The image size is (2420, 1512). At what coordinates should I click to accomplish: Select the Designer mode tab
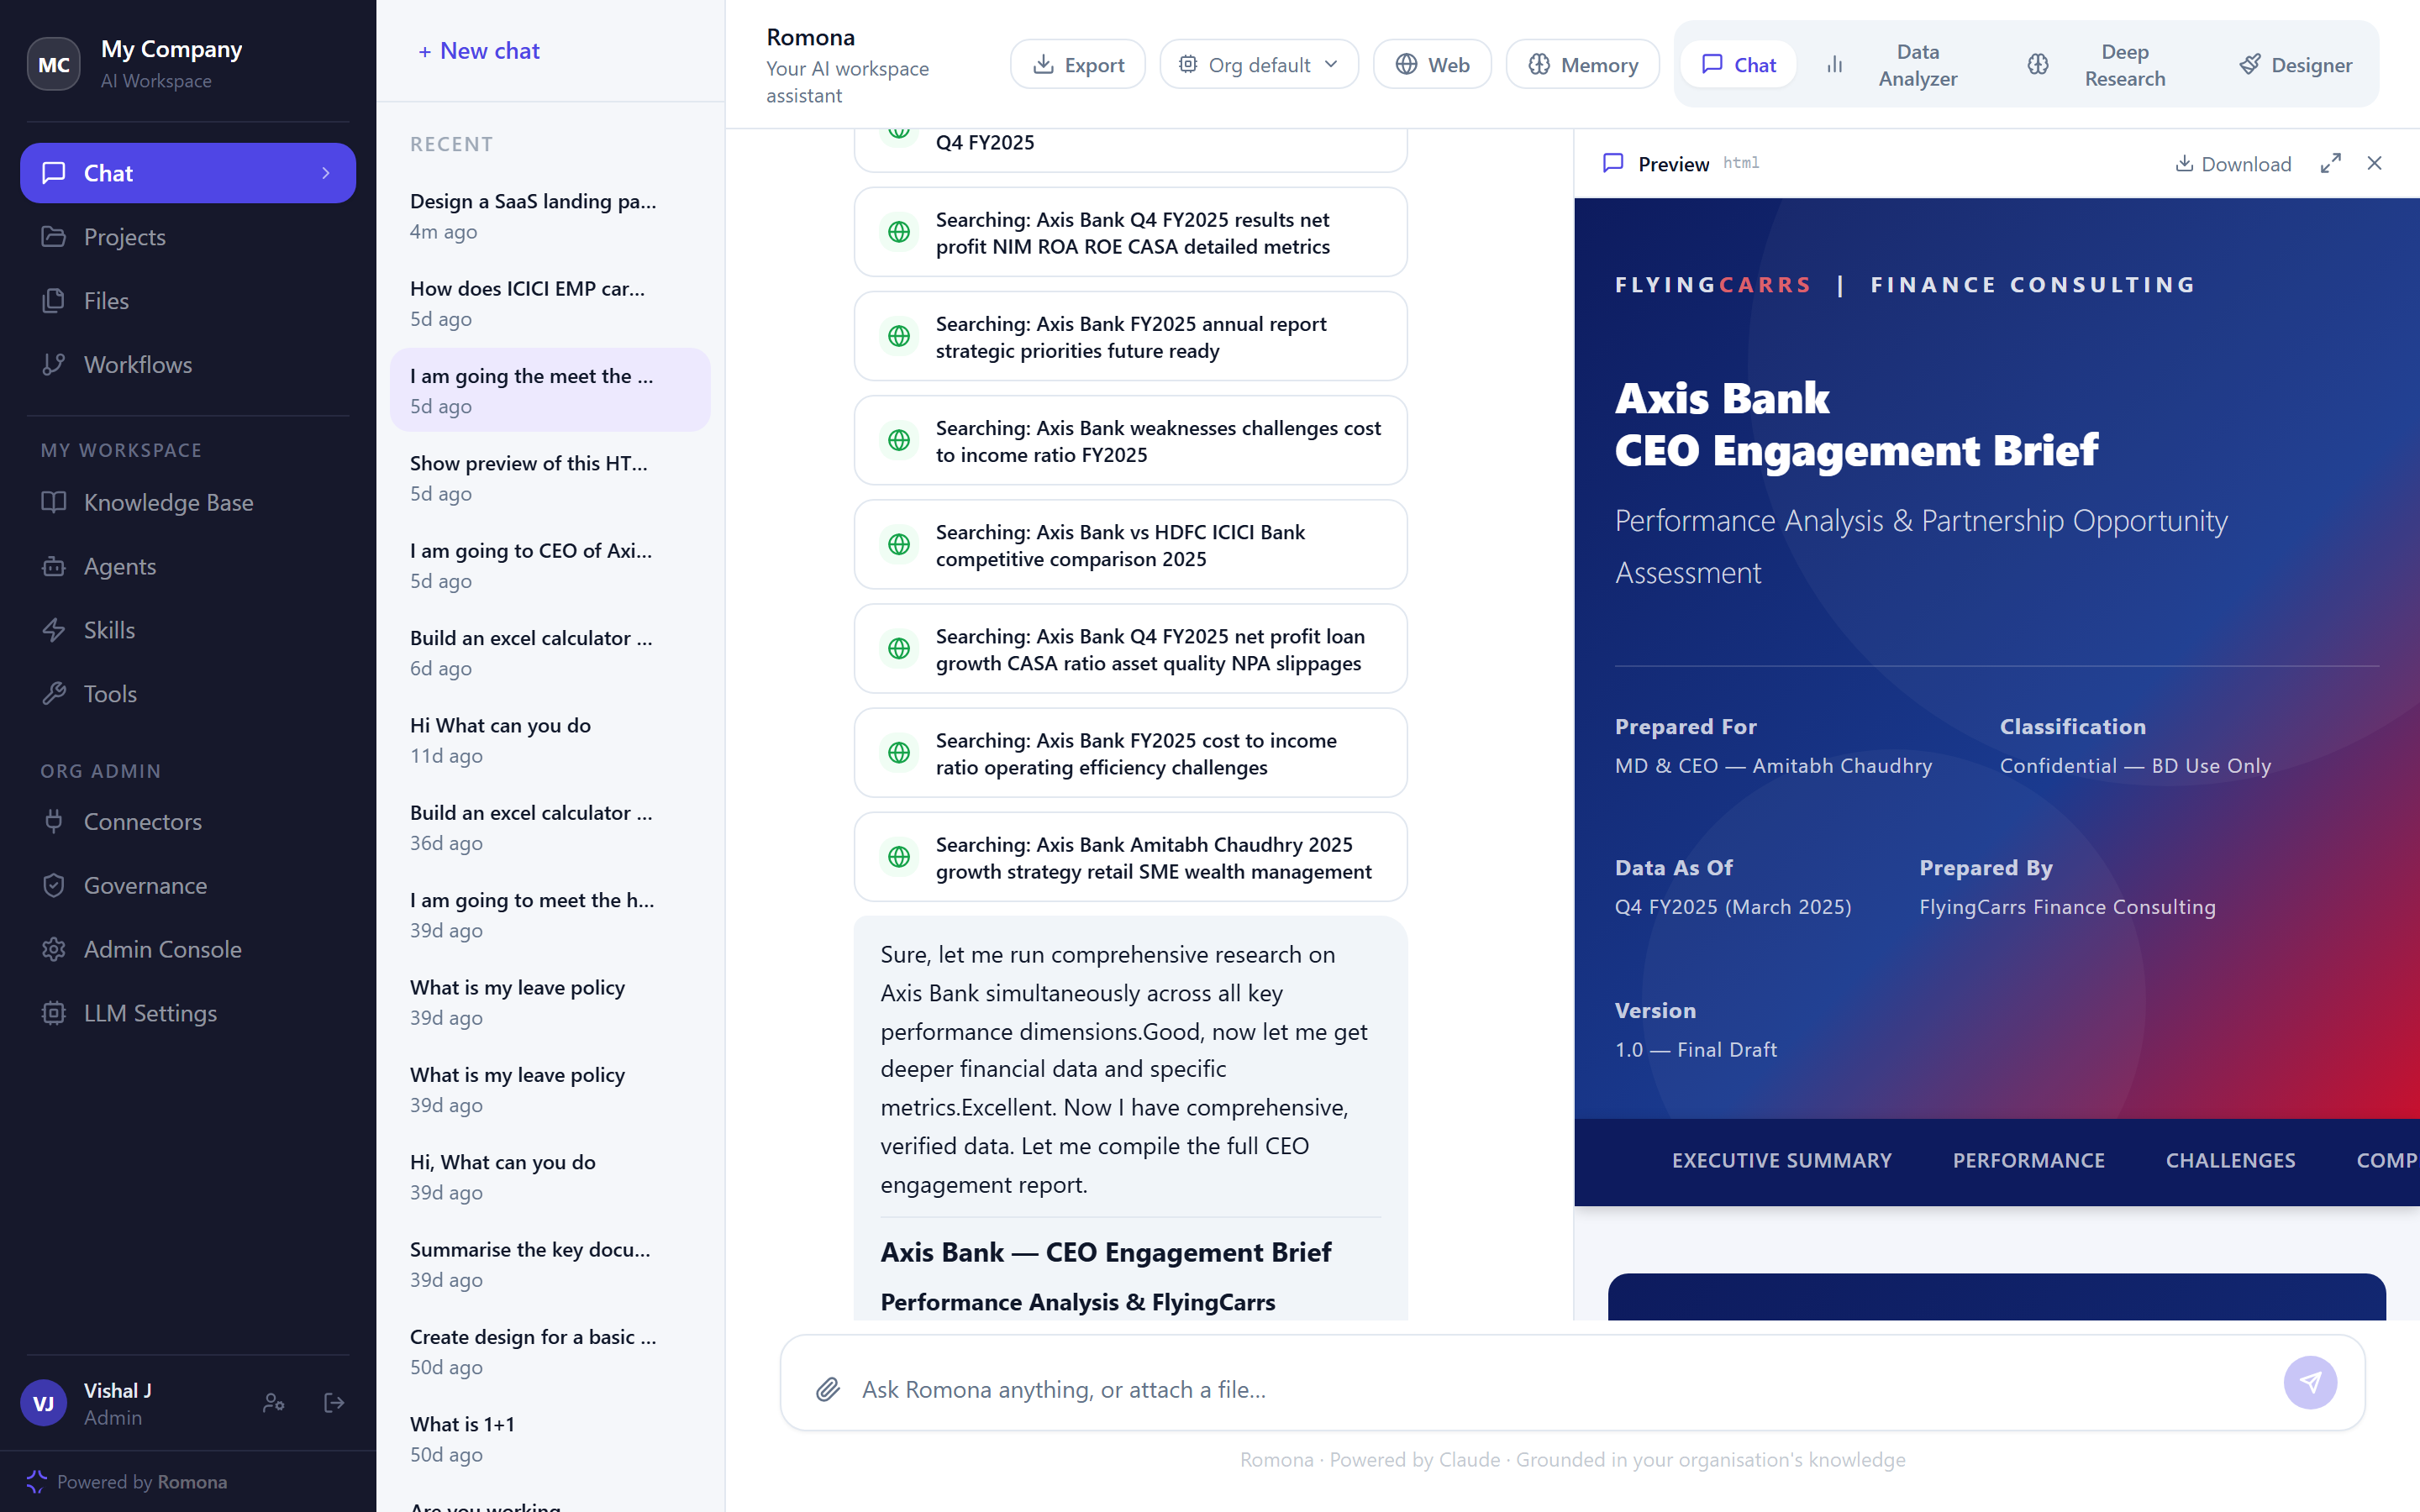click(x=2296, y=65)
